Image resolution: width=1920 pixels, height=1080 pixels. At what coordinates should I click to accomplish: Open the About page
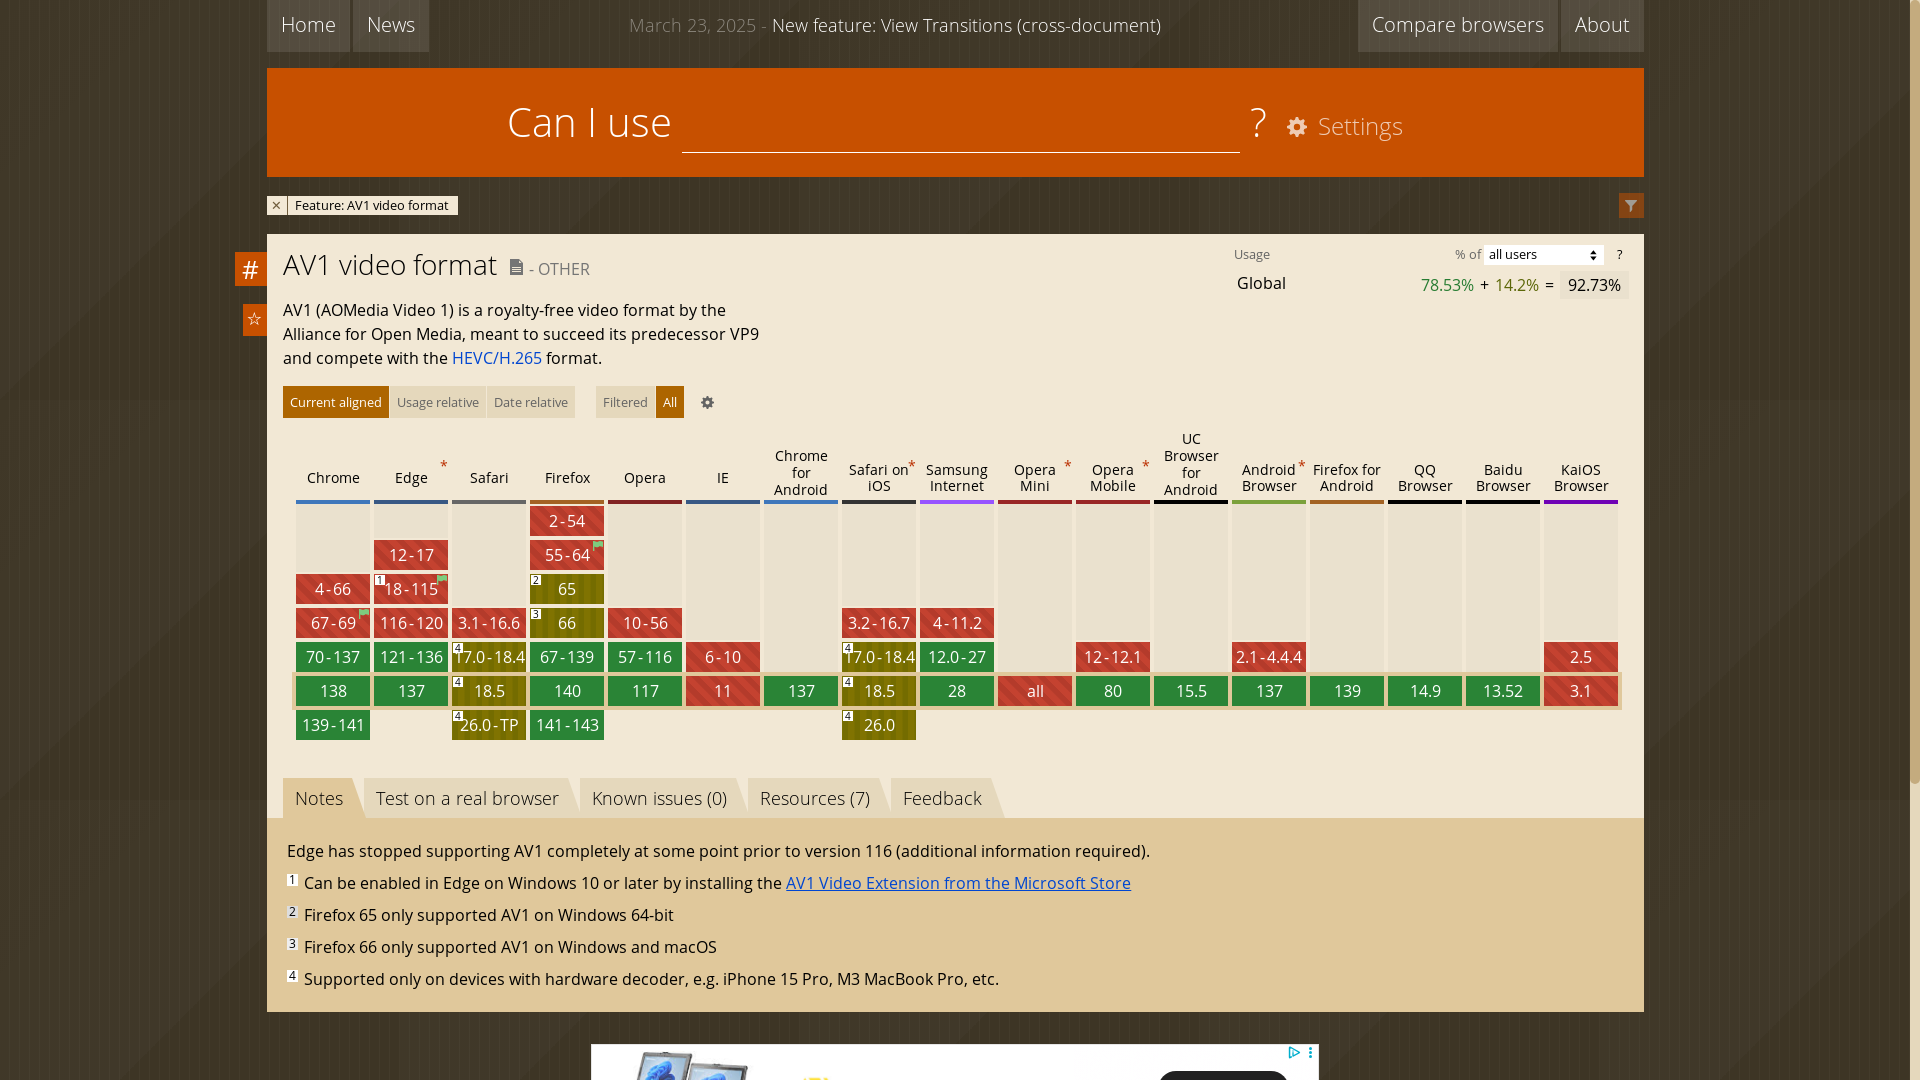point(1602,25)
